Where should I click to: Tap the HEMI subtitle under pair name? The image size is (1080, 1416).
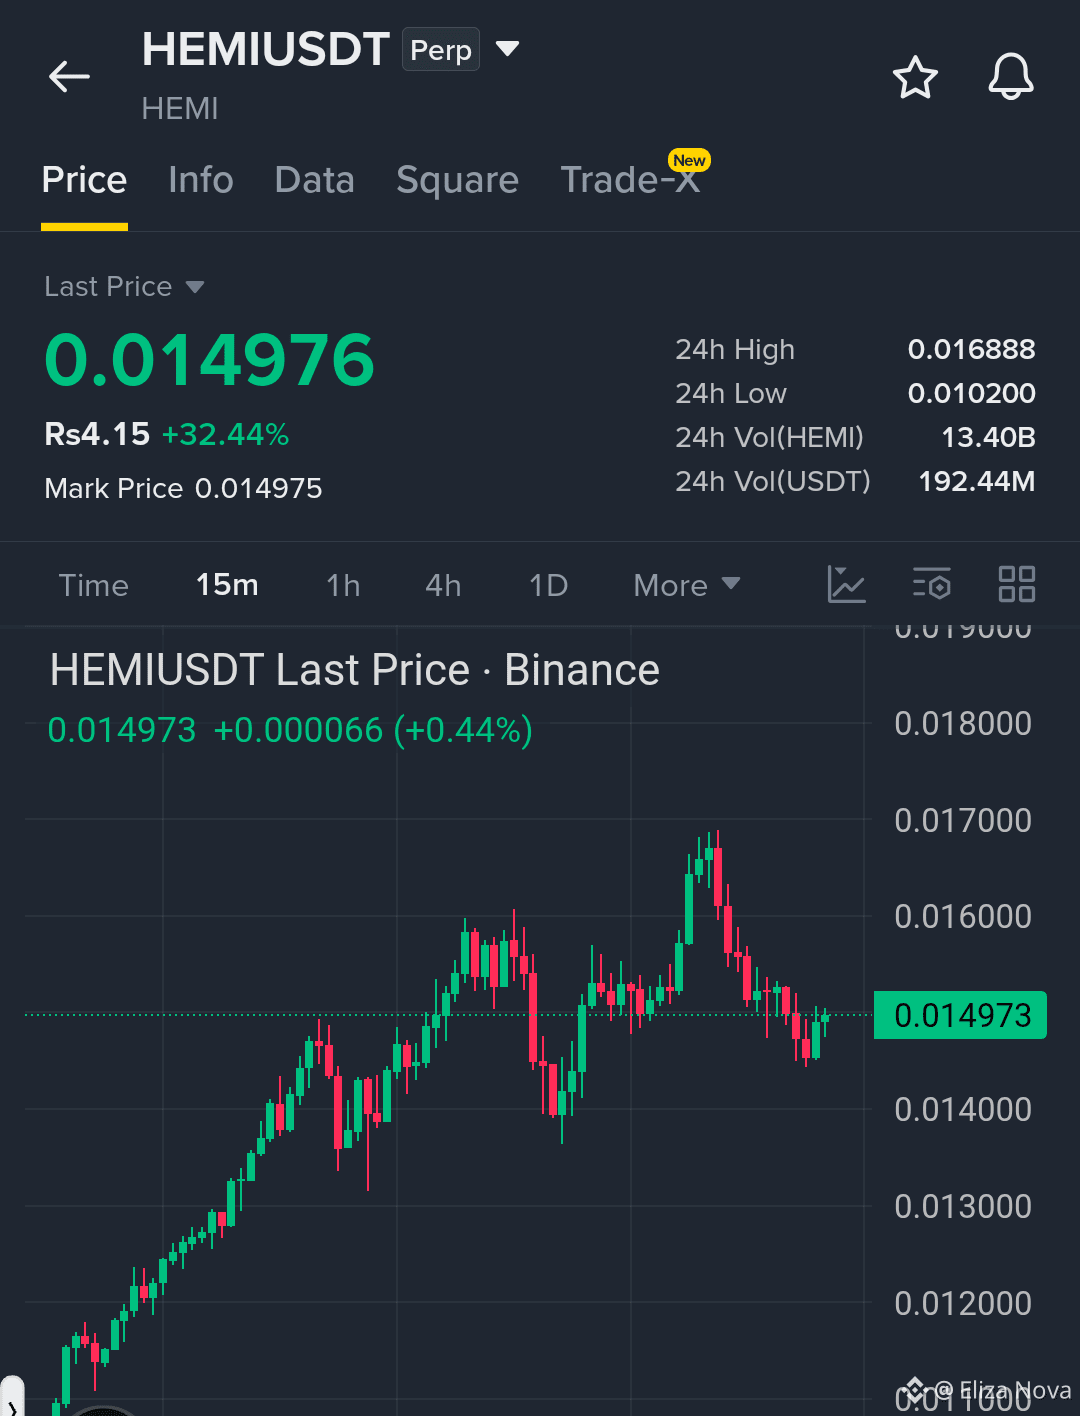[x=180, y=108]
